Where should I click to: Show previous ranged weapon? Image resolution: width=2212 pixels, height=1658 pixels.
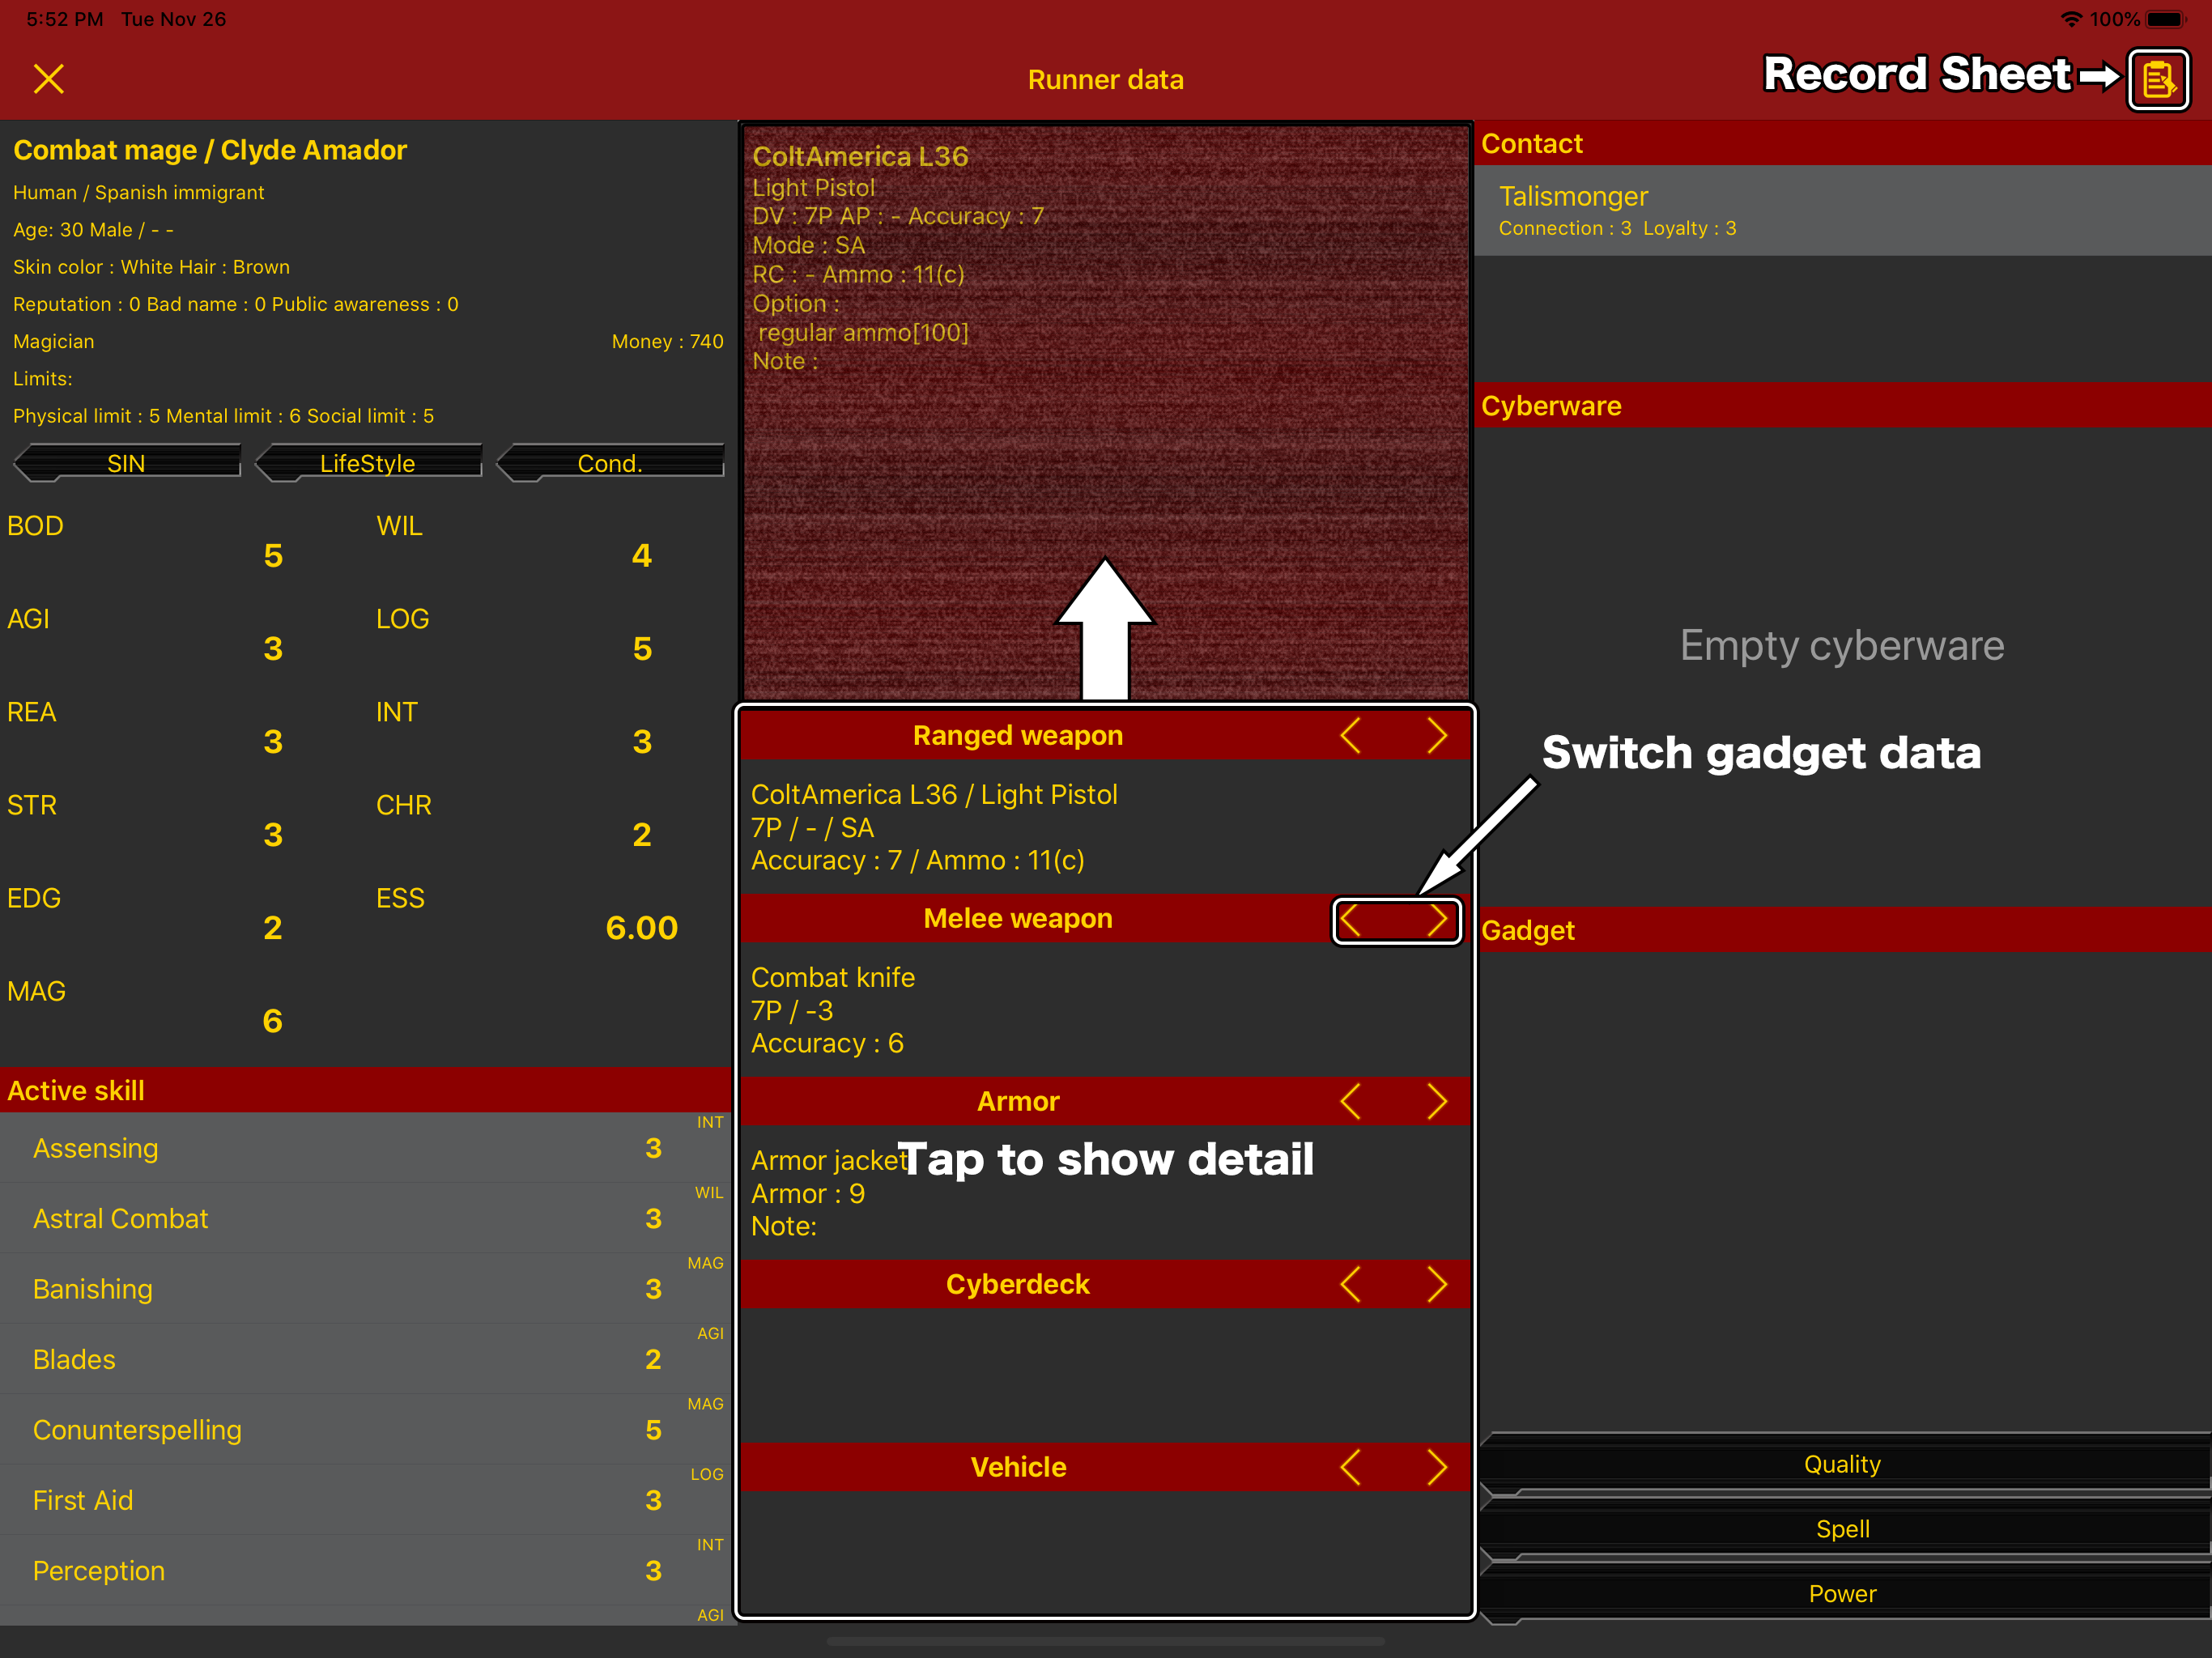(1351, 736)
